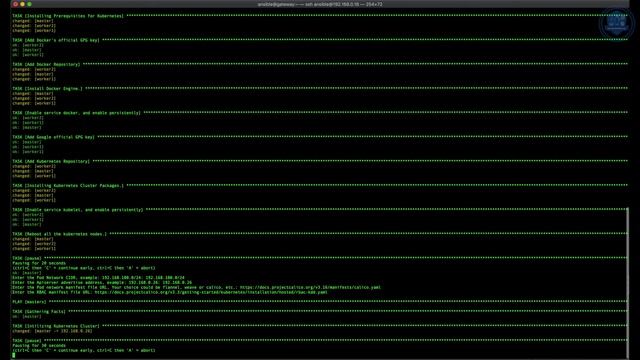Click 'changed: [master]' under Installing Prerequisites
Screen dimensions: 640x360
pos(33,21)
